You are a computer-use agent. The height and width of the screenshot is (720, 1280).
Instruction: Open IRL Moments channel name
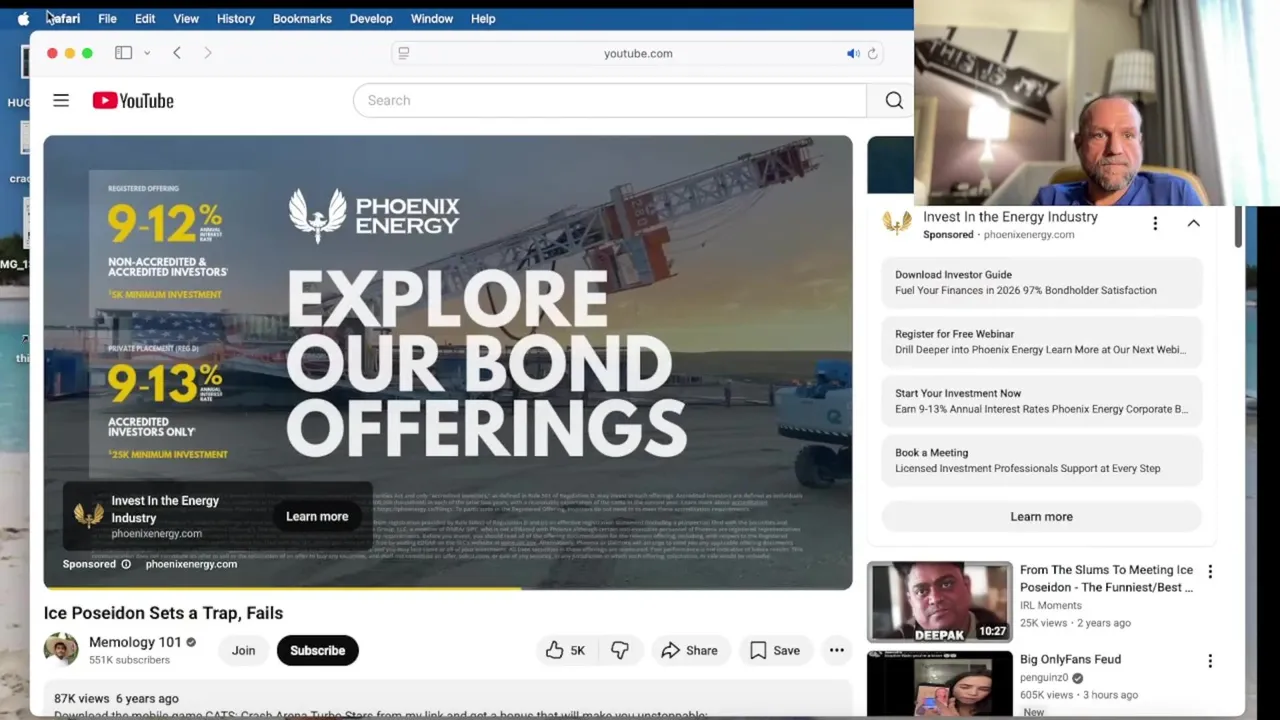pyautogui.click(x=1051, y=605)
